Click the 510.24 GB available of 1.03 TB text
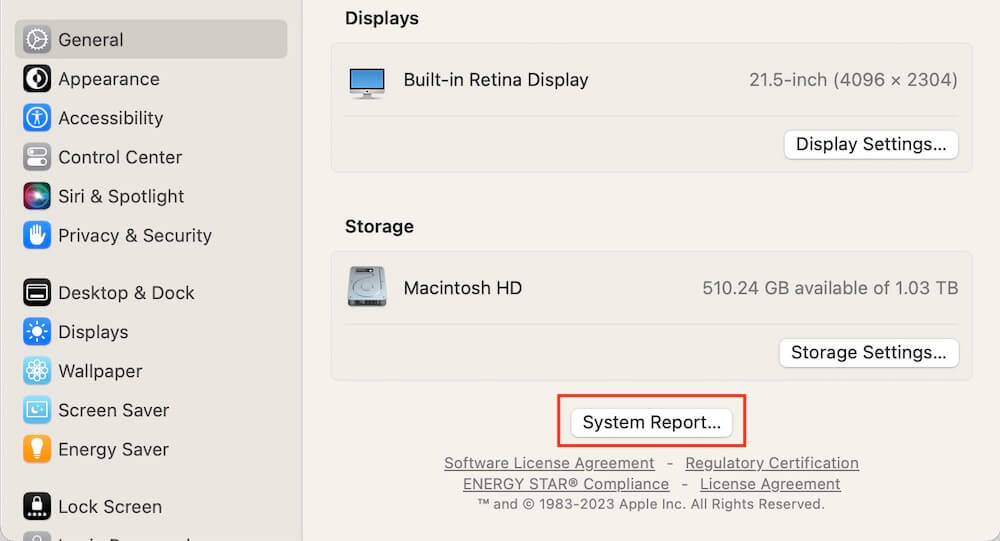1000x541 pixels. click(830, 288)
